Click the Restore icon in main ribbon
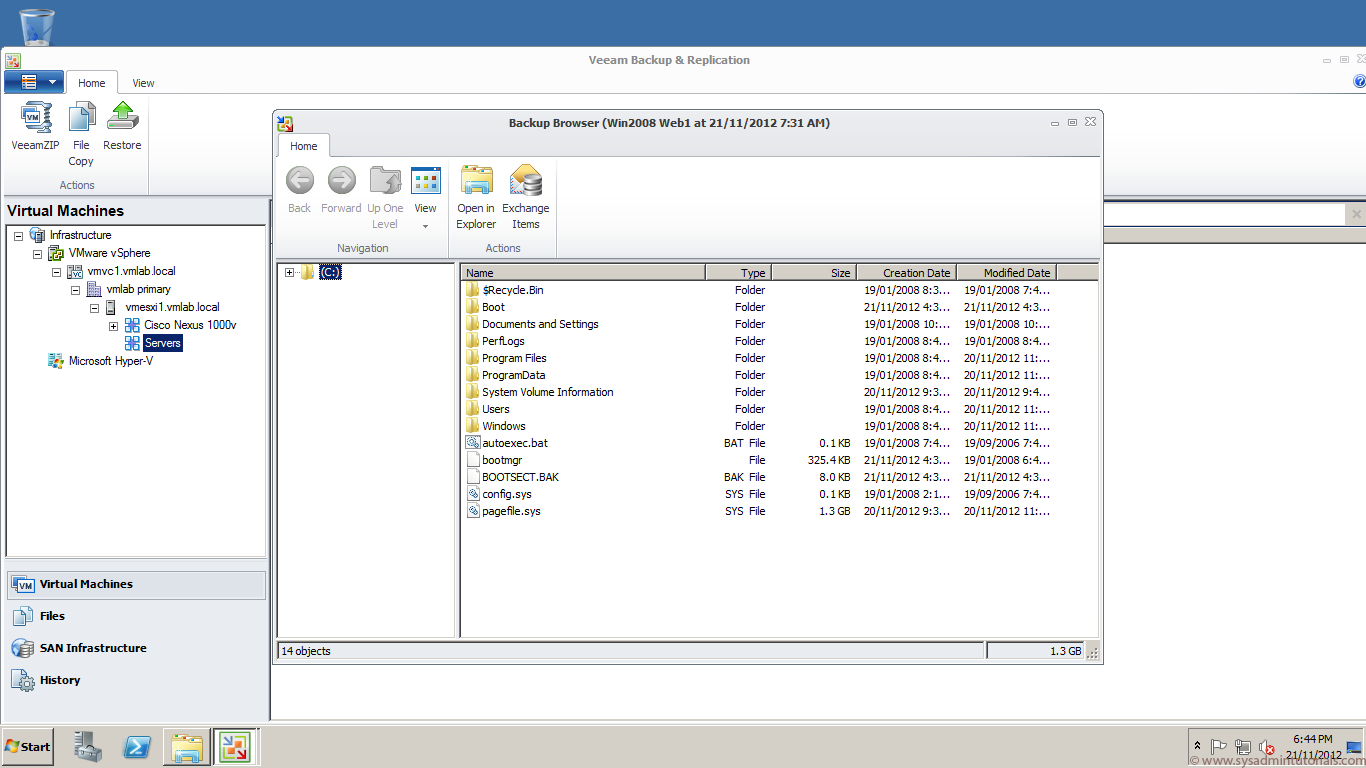Image resolution: width=1366 pixels, height=768 pixels. (122, 126)
